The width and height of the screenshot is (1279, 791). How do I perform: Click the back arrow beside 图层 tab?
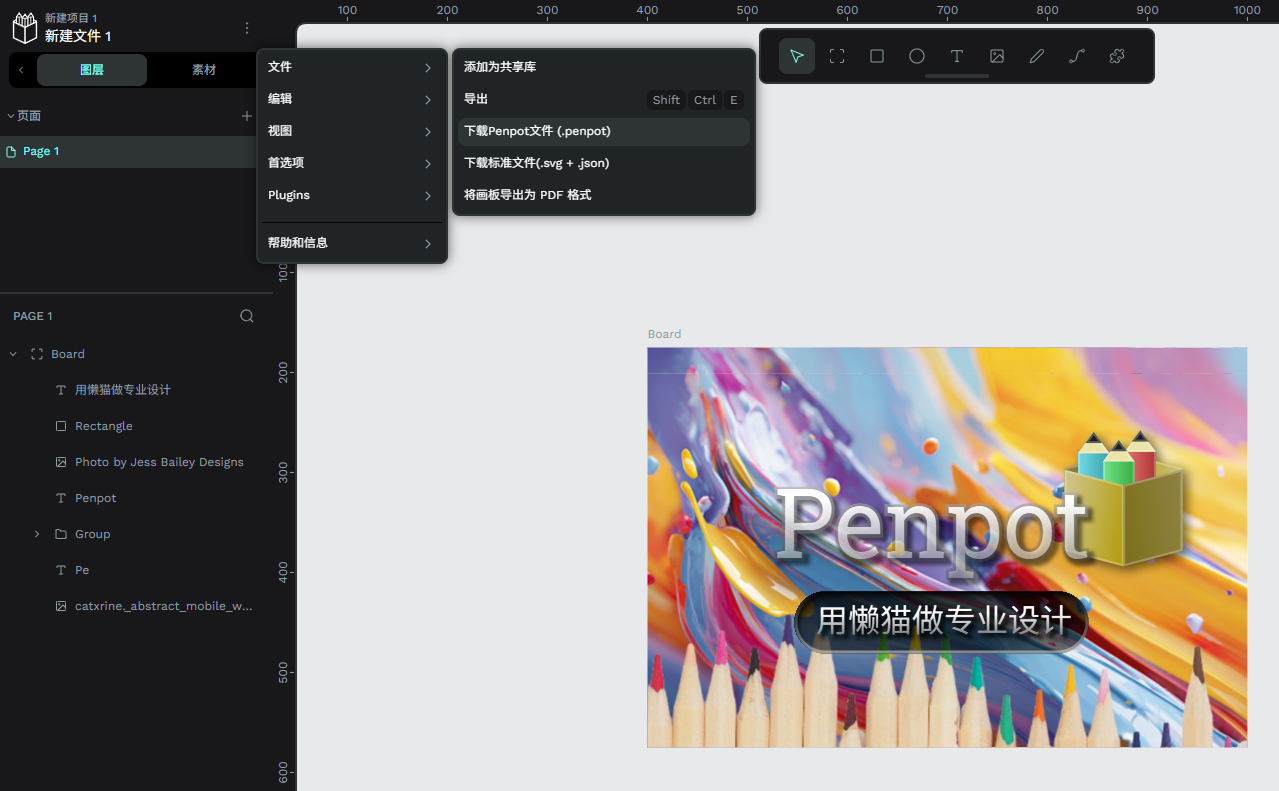point(21,70)
